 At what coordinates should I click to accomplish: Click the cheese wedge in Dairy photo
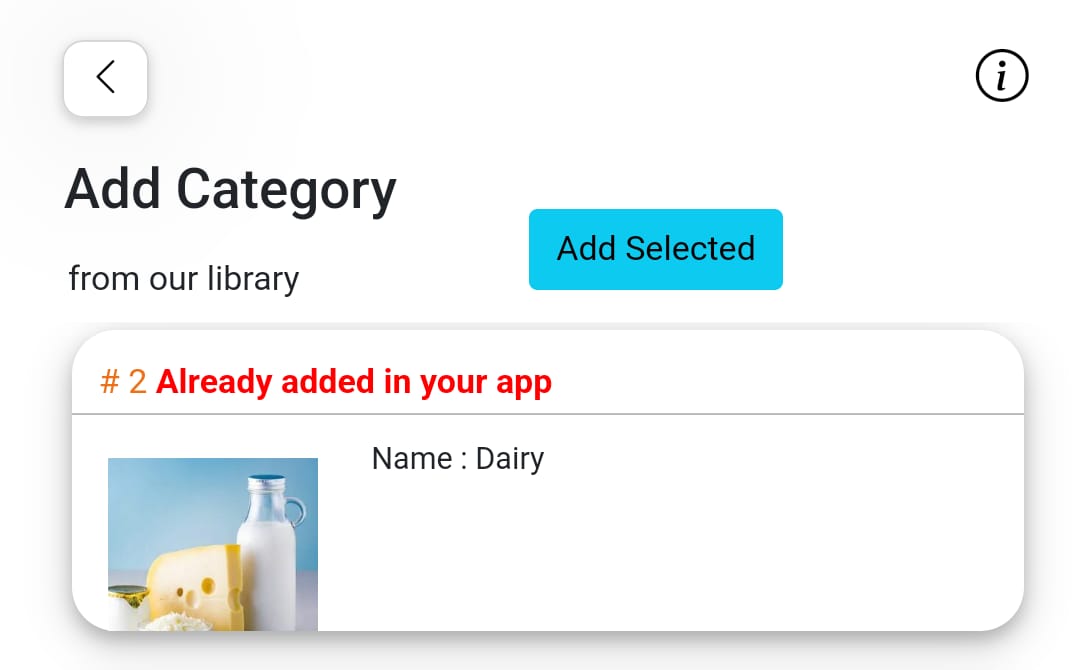point(196,584)
